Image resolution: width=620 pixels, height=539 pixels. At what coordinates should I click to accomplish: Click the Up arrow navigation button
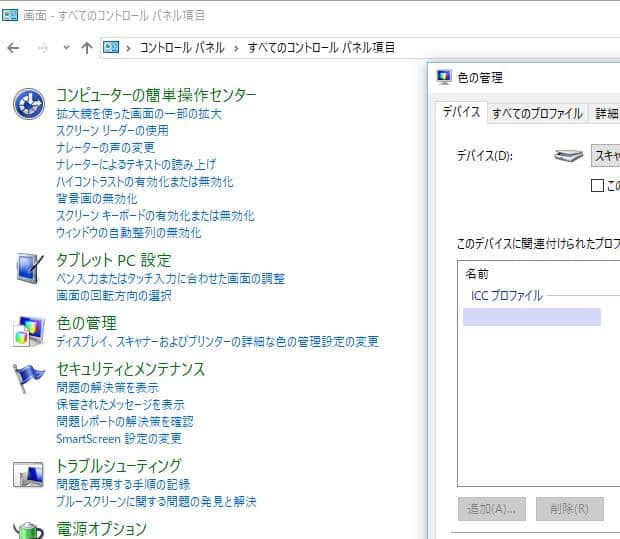[x=87, y=48]
